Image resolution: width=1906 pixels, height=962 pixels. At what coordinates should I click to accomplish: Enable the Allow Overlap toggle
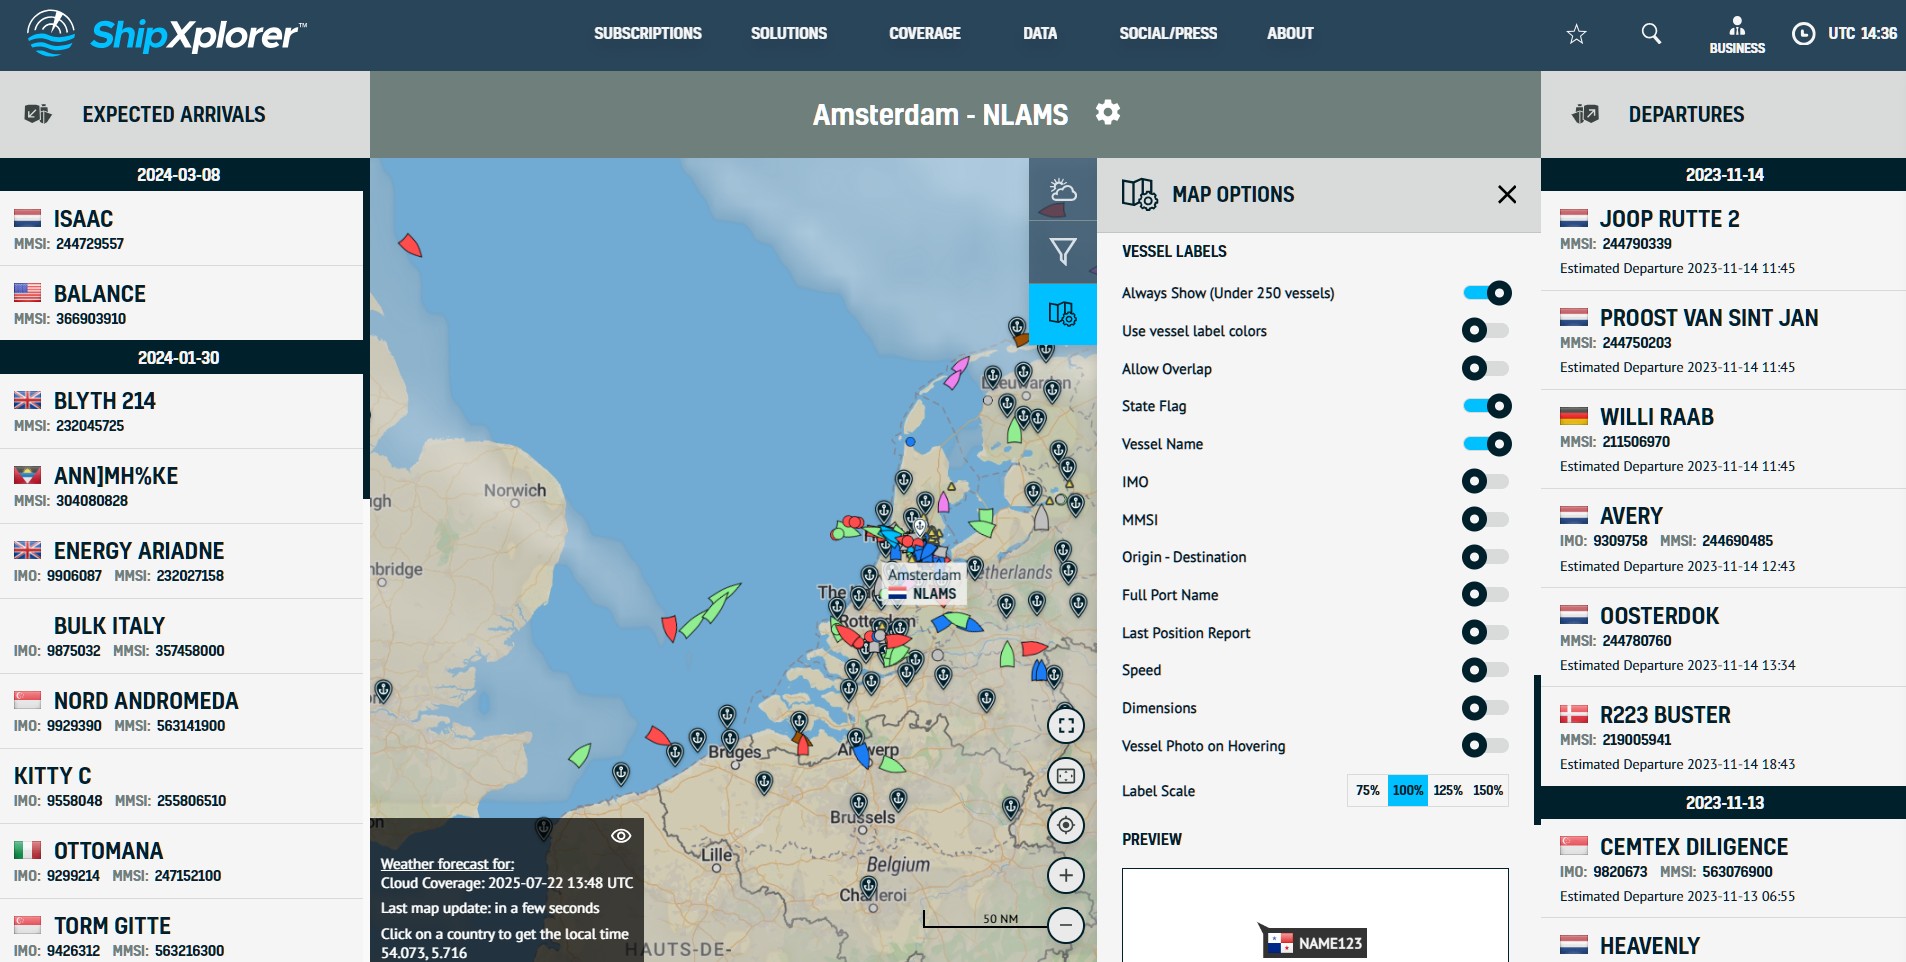coord(1486,368)
